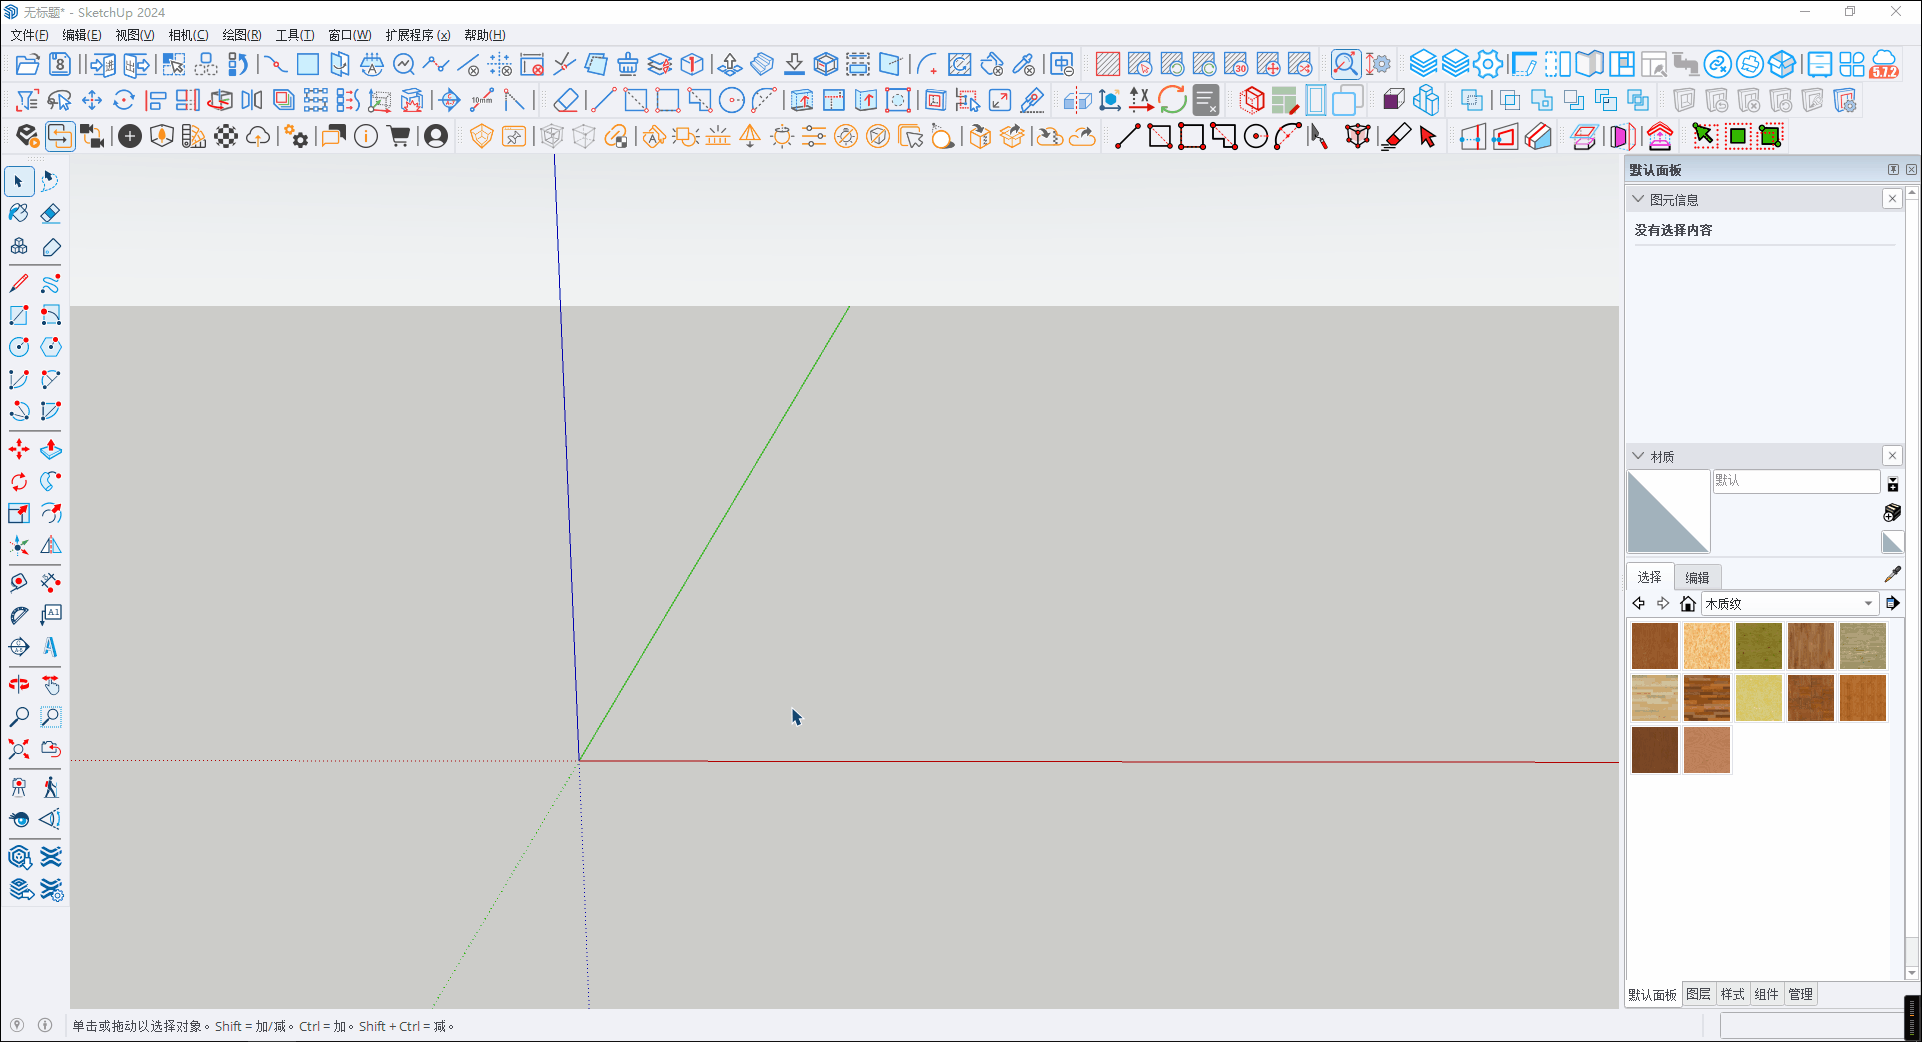Viewport: 1922px width, 1042px height.
Task: Select the first wood swatch in top row
Action: point(1655,646)
